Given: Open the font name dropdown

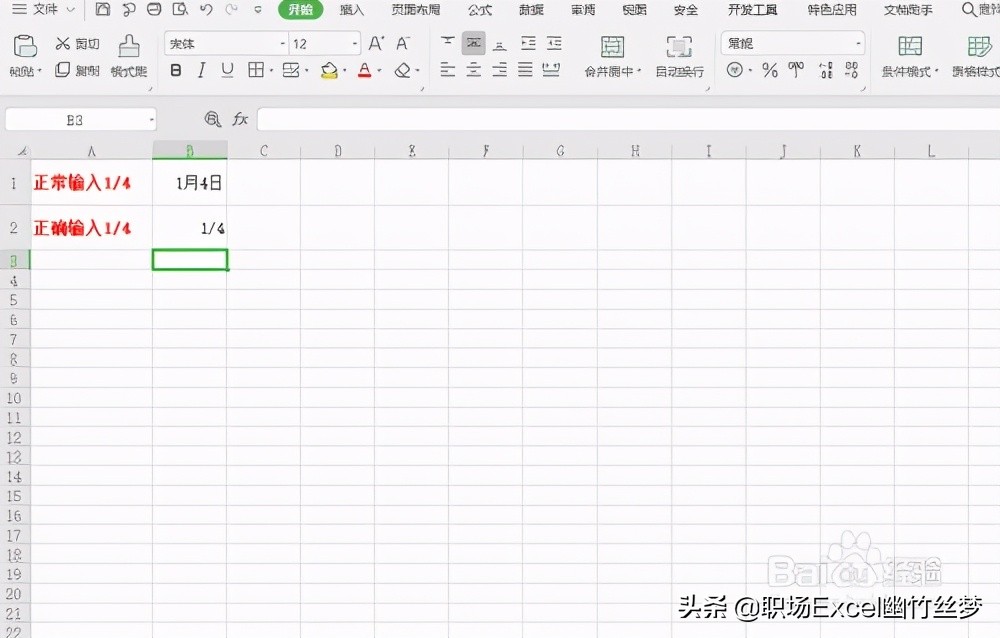Looking at the screenshot, I should [x=283, y=43].
